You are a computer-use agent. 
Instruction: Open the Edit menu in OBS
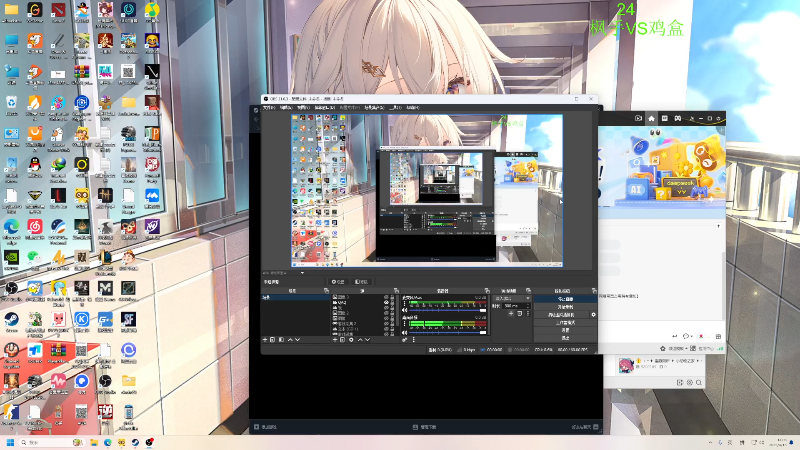(287, 108)
